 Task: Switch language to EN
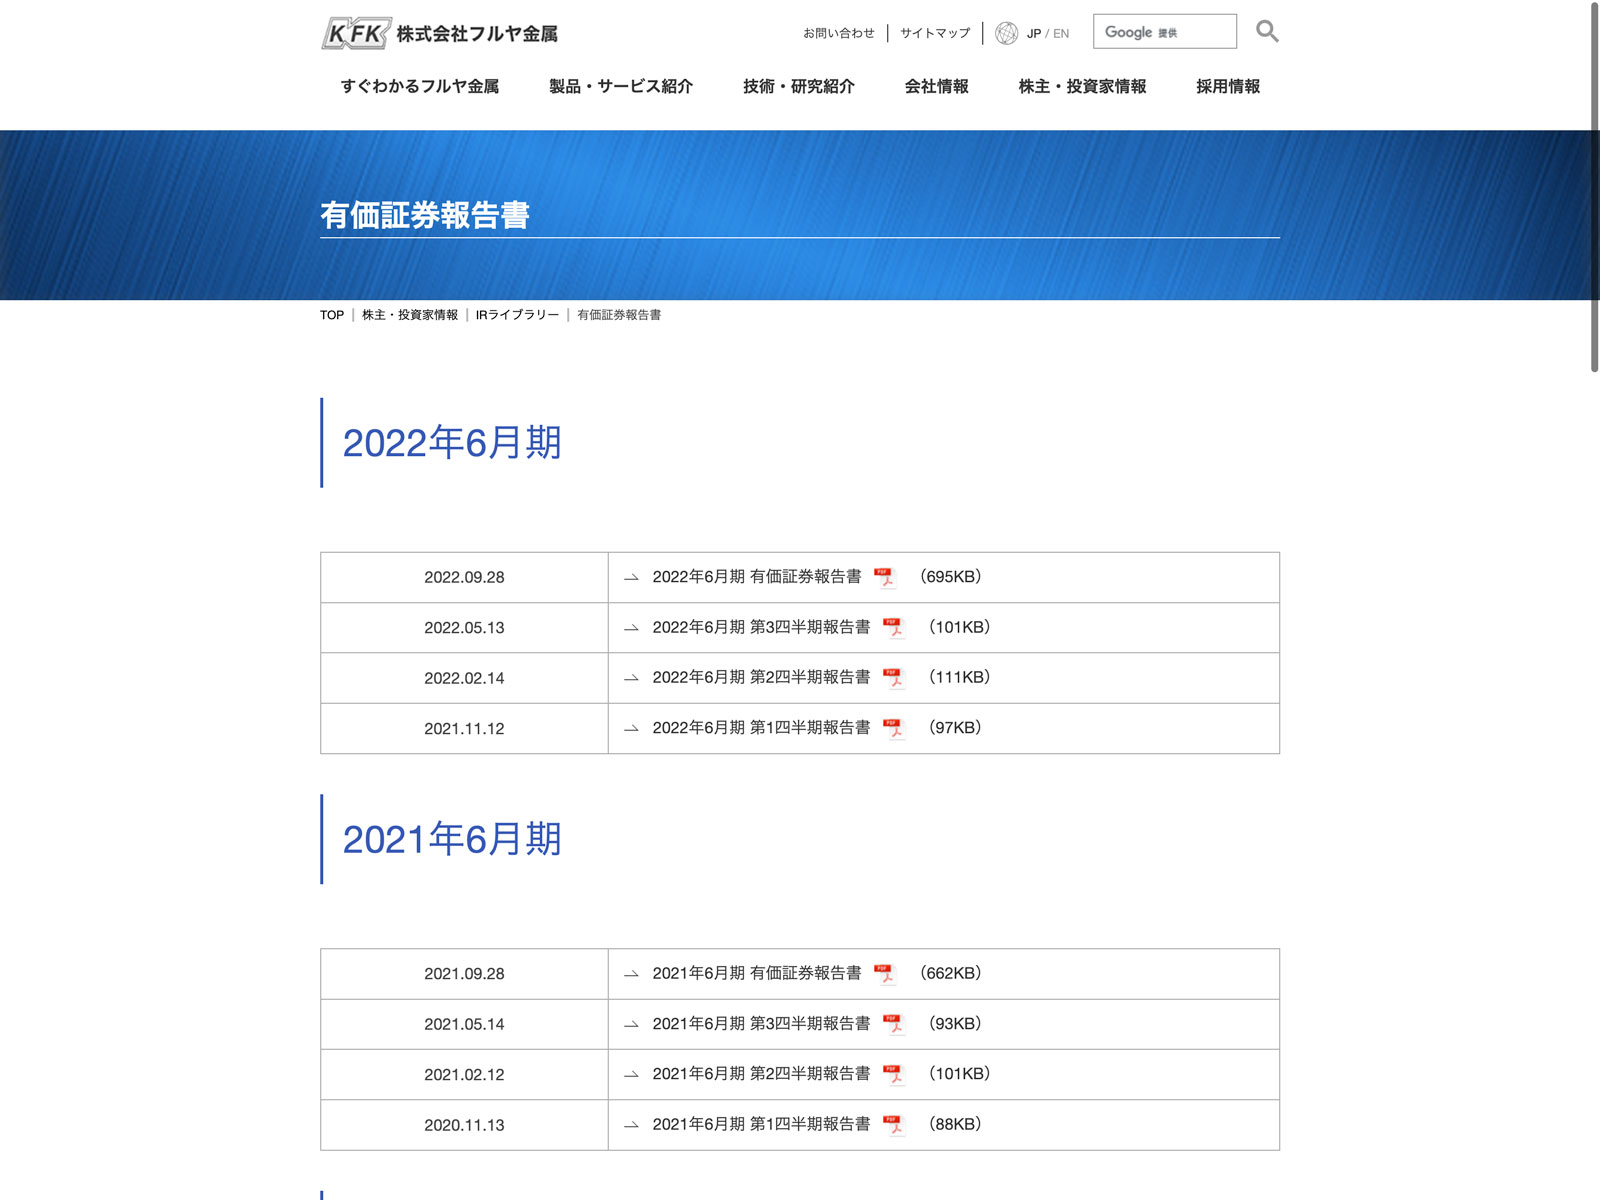point(1061,33)
